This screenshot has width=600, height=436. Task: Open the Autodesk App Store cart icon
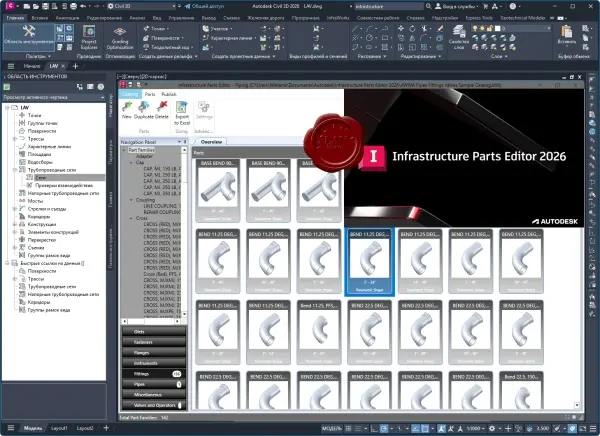[x=486, y=6]
